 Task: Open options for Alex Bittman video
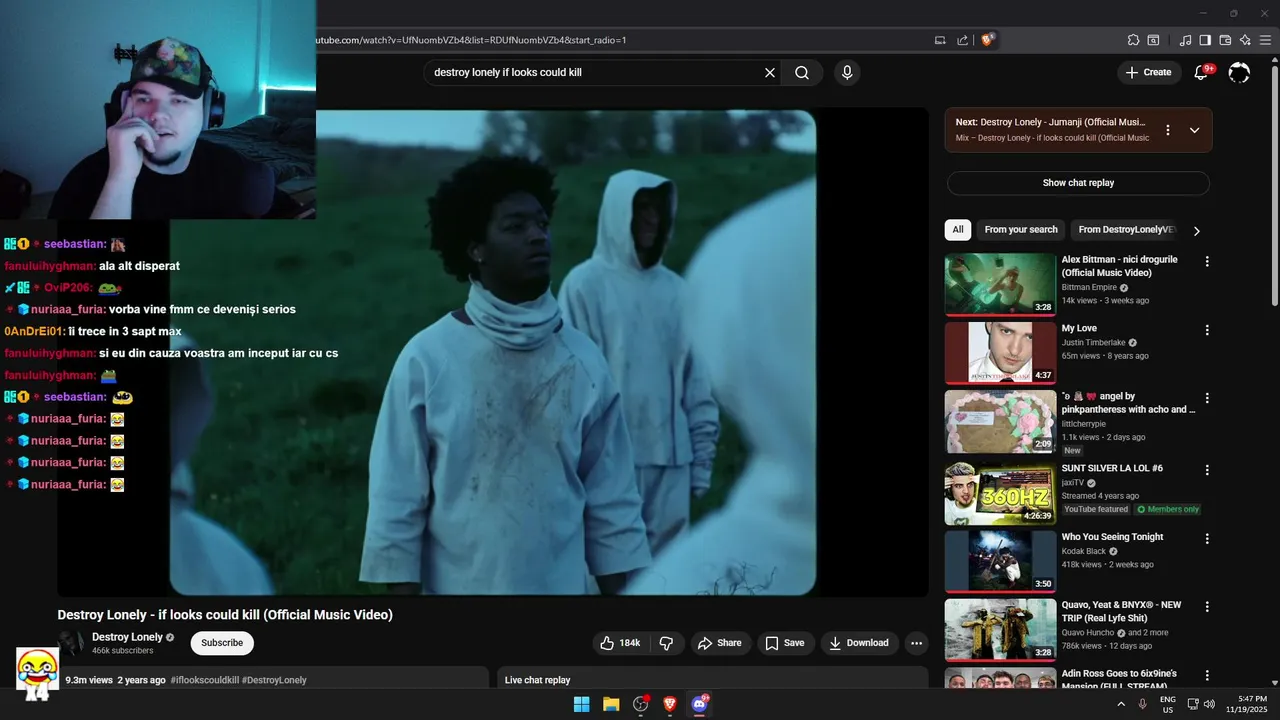coord(1207,261)
